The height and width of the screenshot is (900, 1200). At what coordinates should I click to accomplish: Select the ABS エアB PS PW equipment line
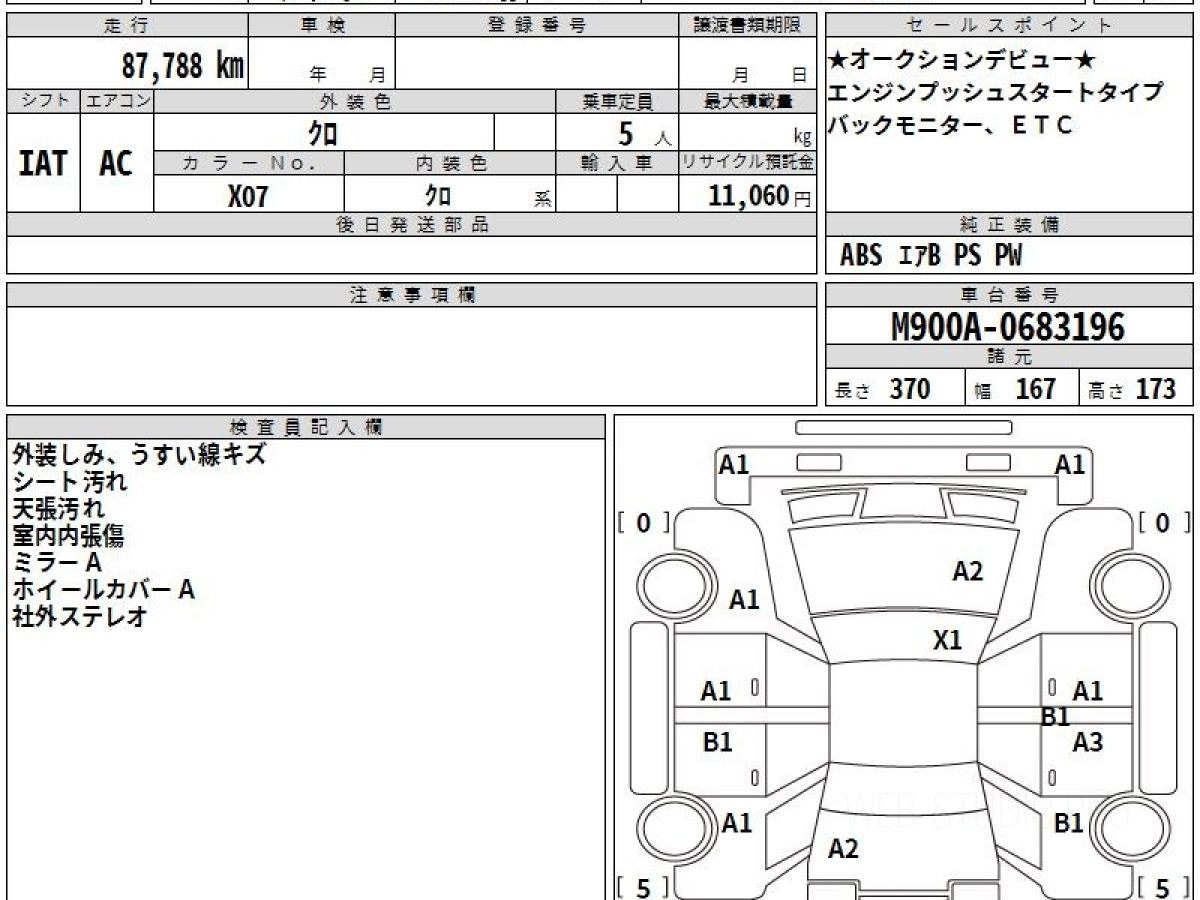pyautogui.click(x=931, y=256)
